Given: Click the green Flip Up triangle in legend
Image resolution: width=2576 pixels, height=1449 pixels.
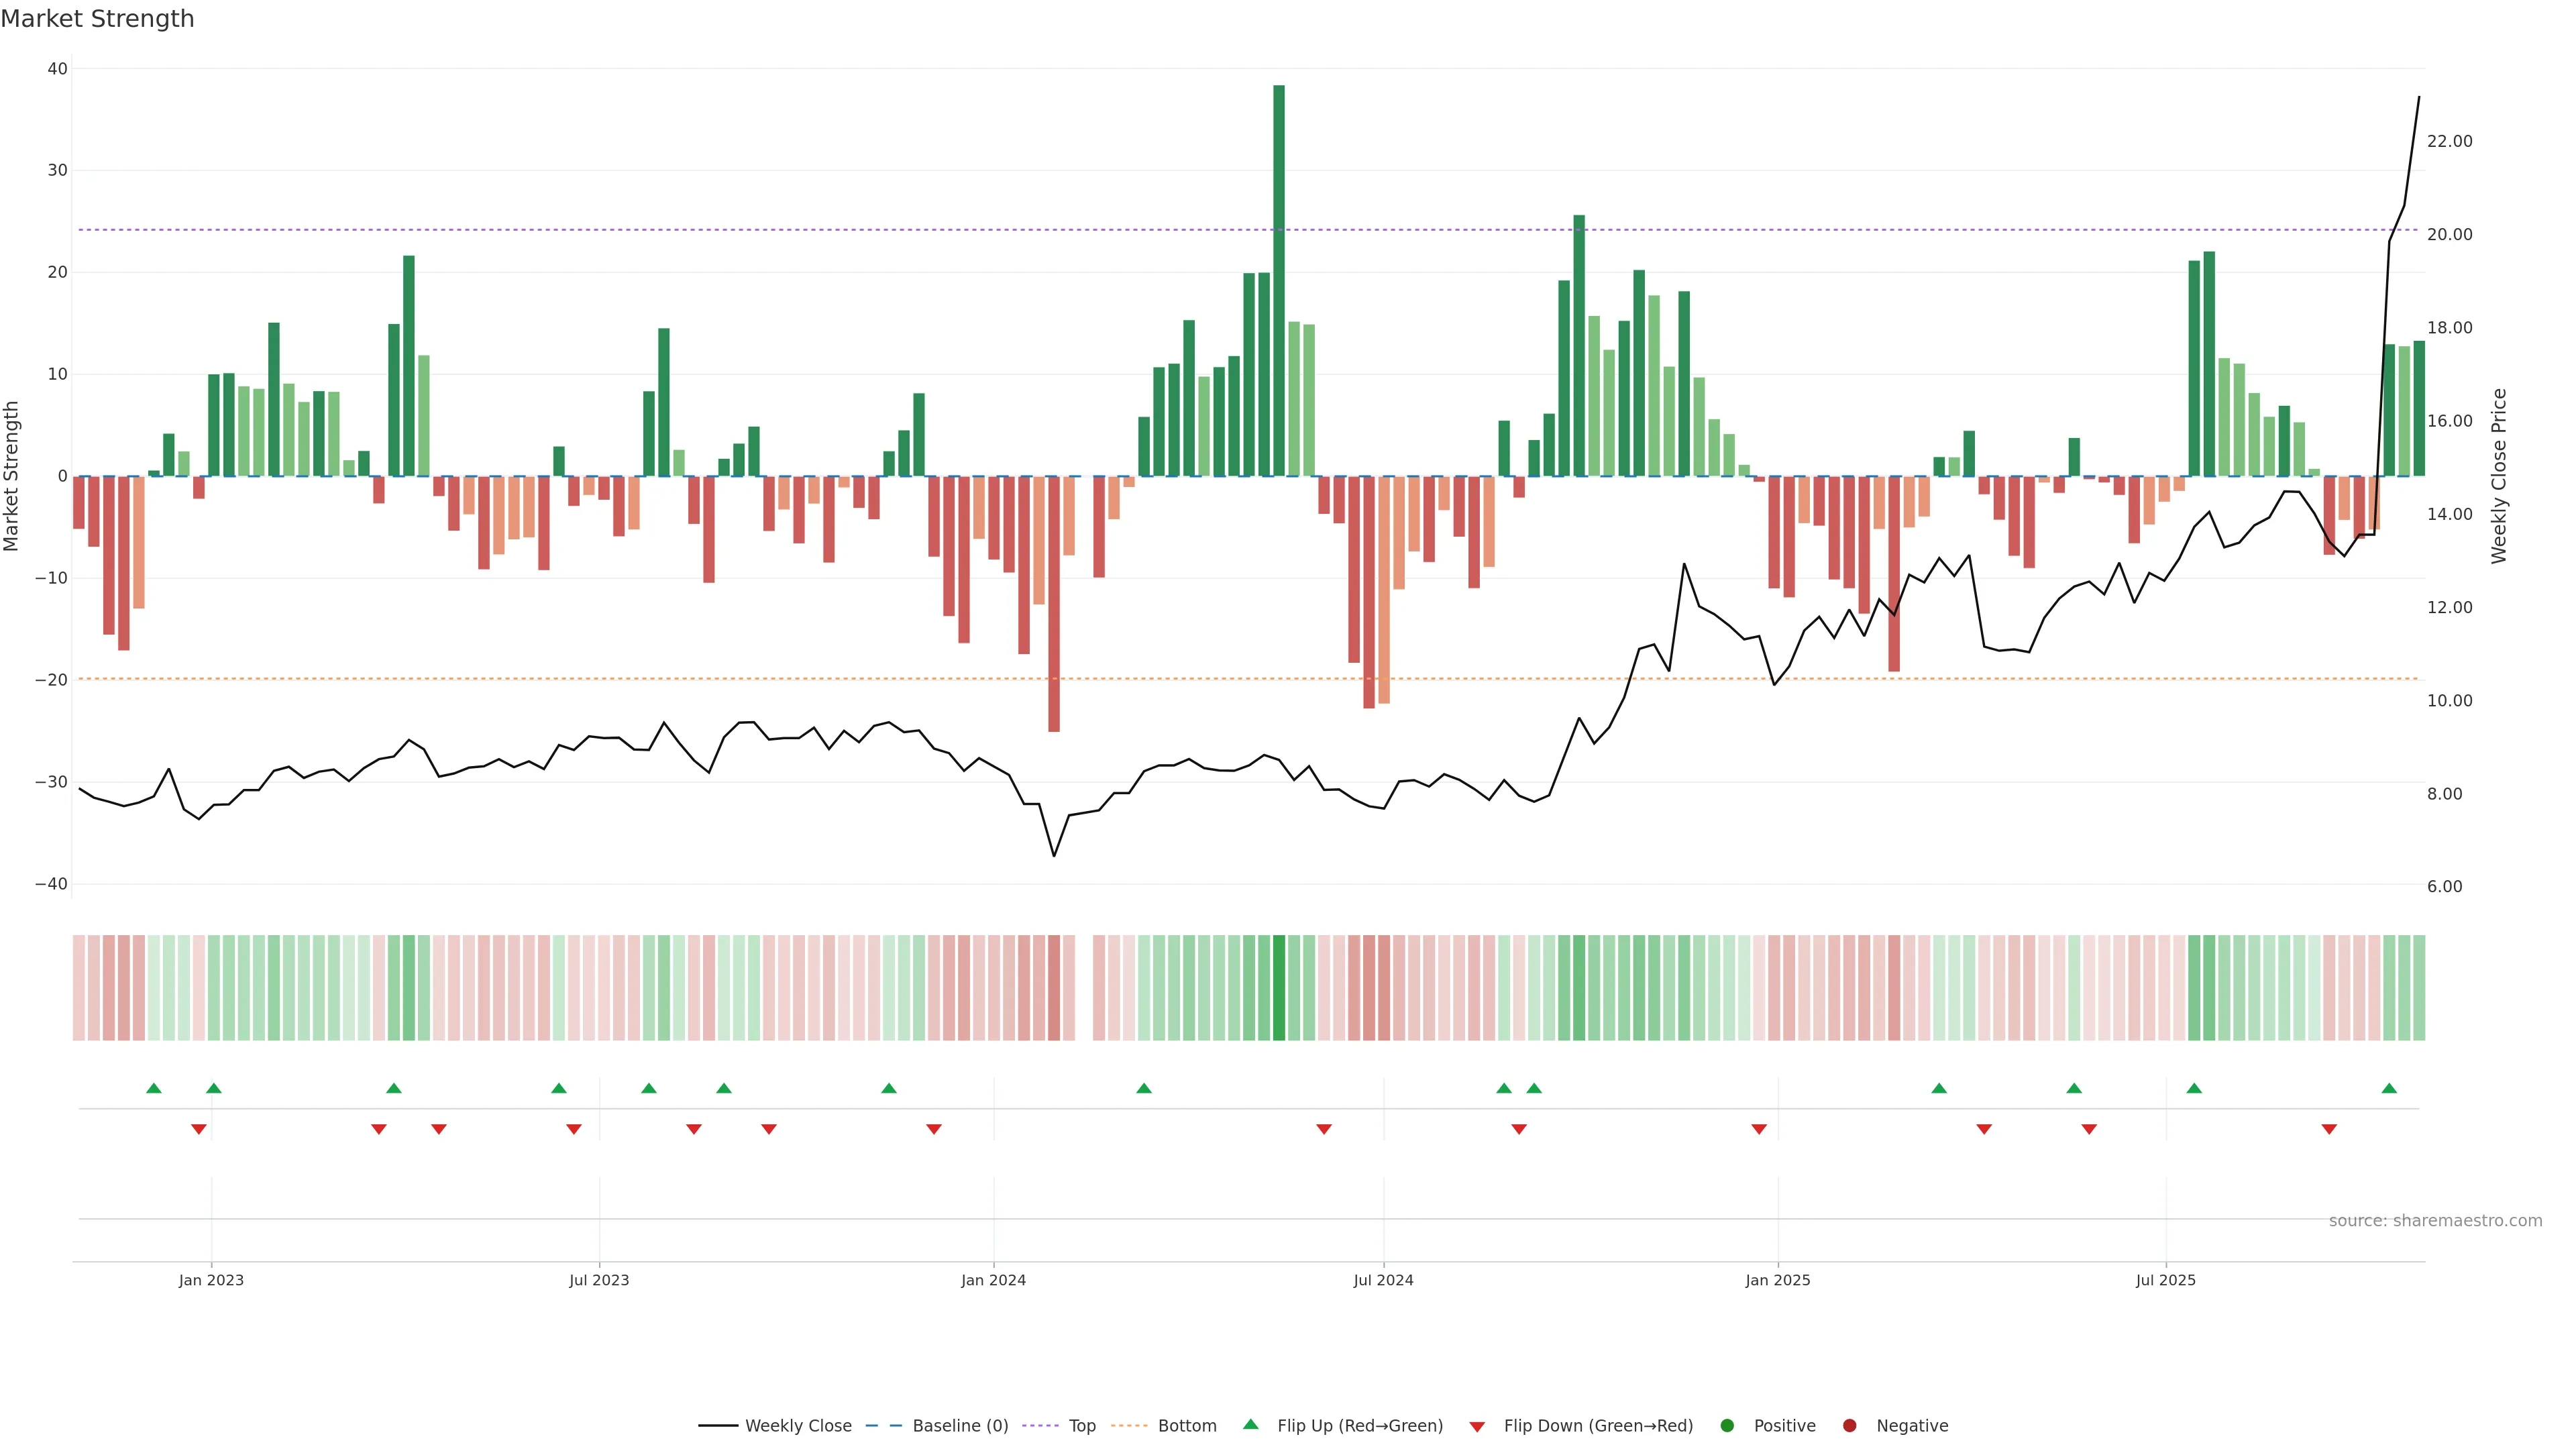Looking at the screenshot, I should pyautogui.click(x=1250, y=1424).
